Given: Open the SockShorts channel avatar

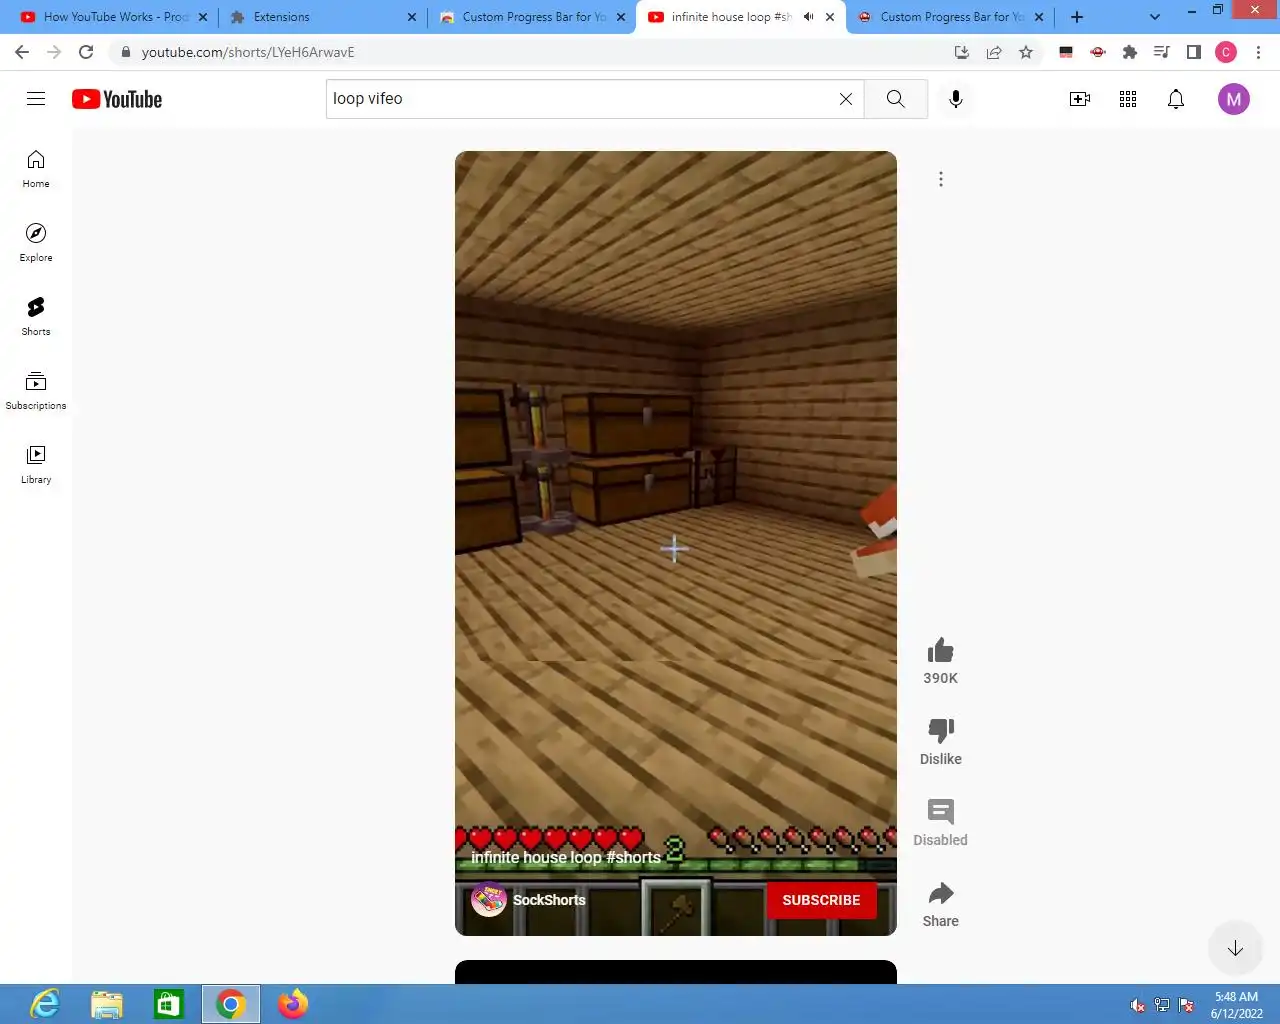Looking at the screenshot, I should [489, 900].
